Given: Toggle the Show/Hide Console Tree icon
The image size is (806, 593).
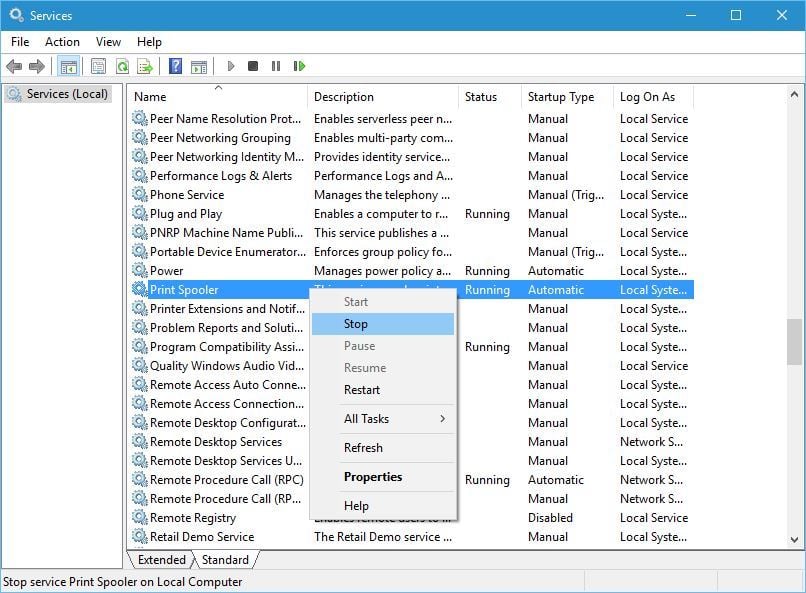Looking at the screenshot, I should point(68,66).
